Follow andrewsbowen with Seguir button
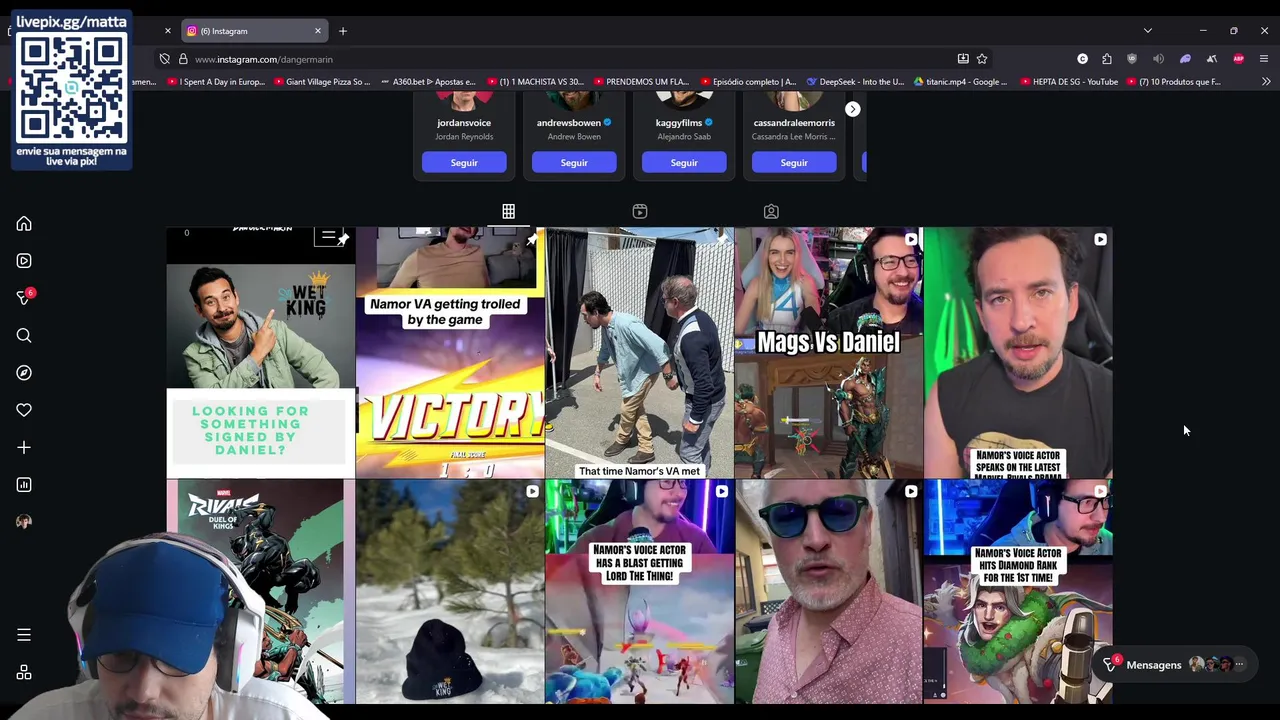 (574, 162)
